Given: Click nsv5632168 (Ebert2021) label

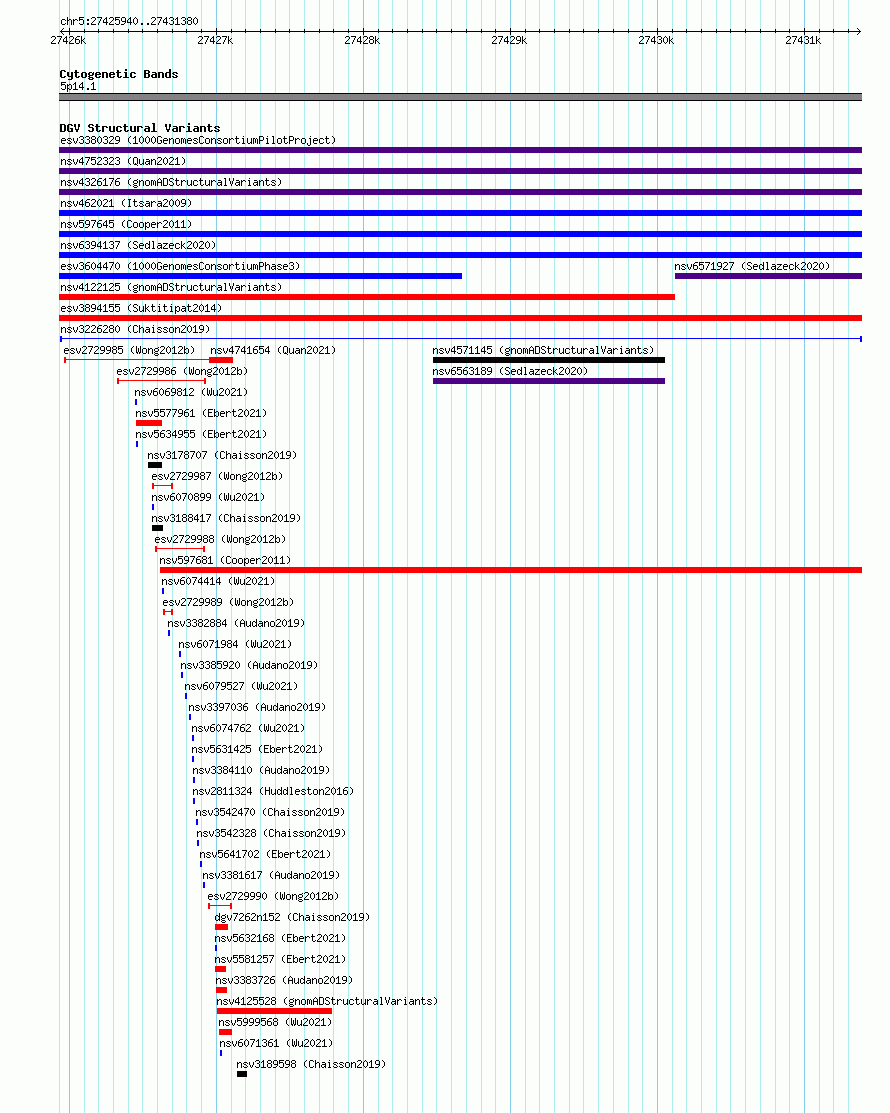Looking at the screenshot, I should [x=280, y=938].
